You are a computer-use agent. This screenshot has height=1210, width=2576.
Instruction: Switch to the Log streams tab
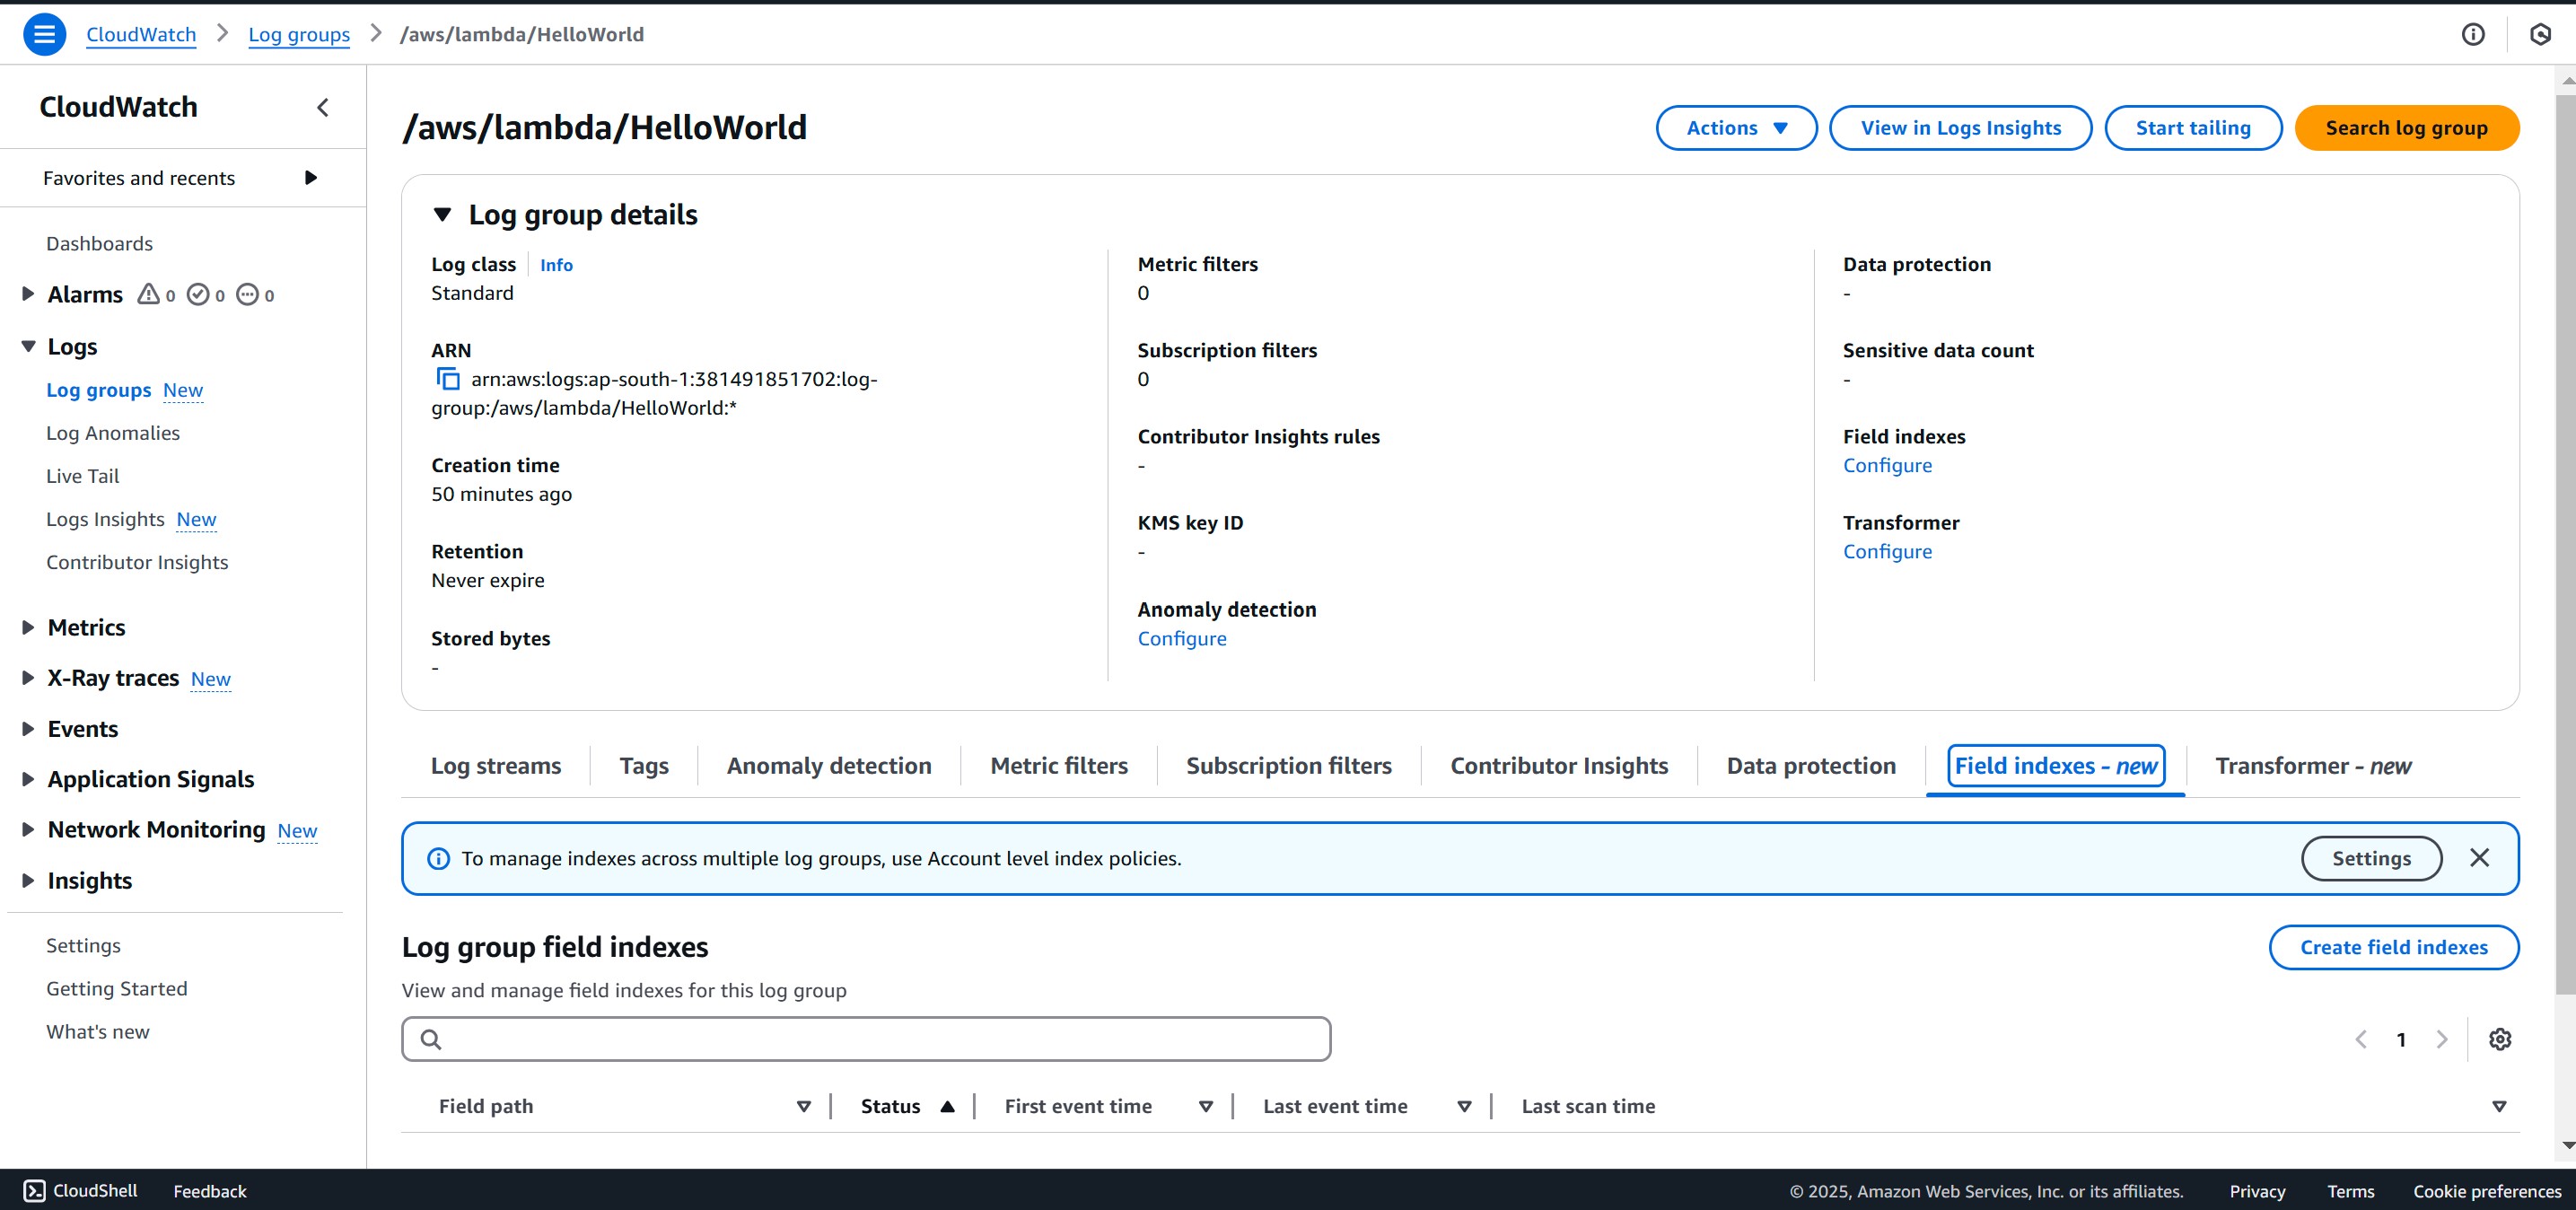coord(496,765)
